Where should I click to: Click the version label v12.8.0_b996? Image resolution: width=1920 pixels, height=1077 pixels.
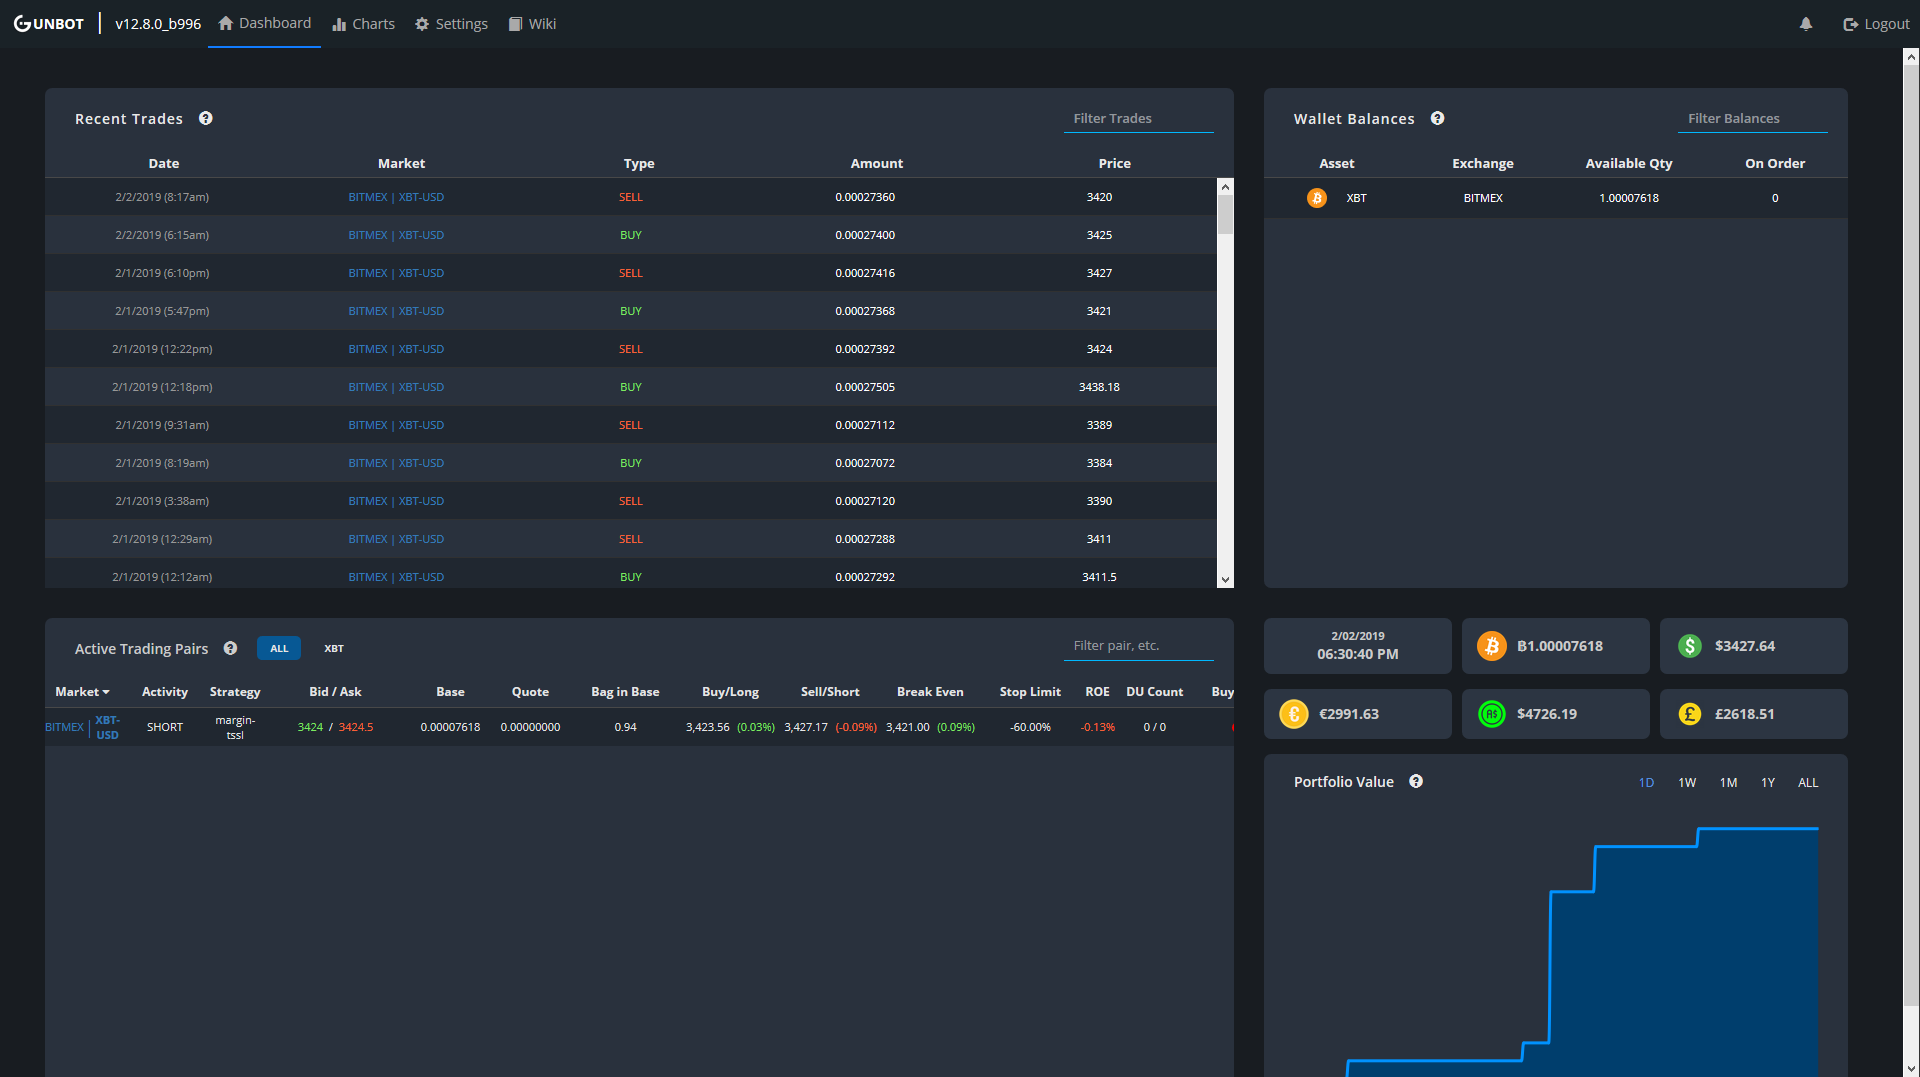(x=158, y=24)
